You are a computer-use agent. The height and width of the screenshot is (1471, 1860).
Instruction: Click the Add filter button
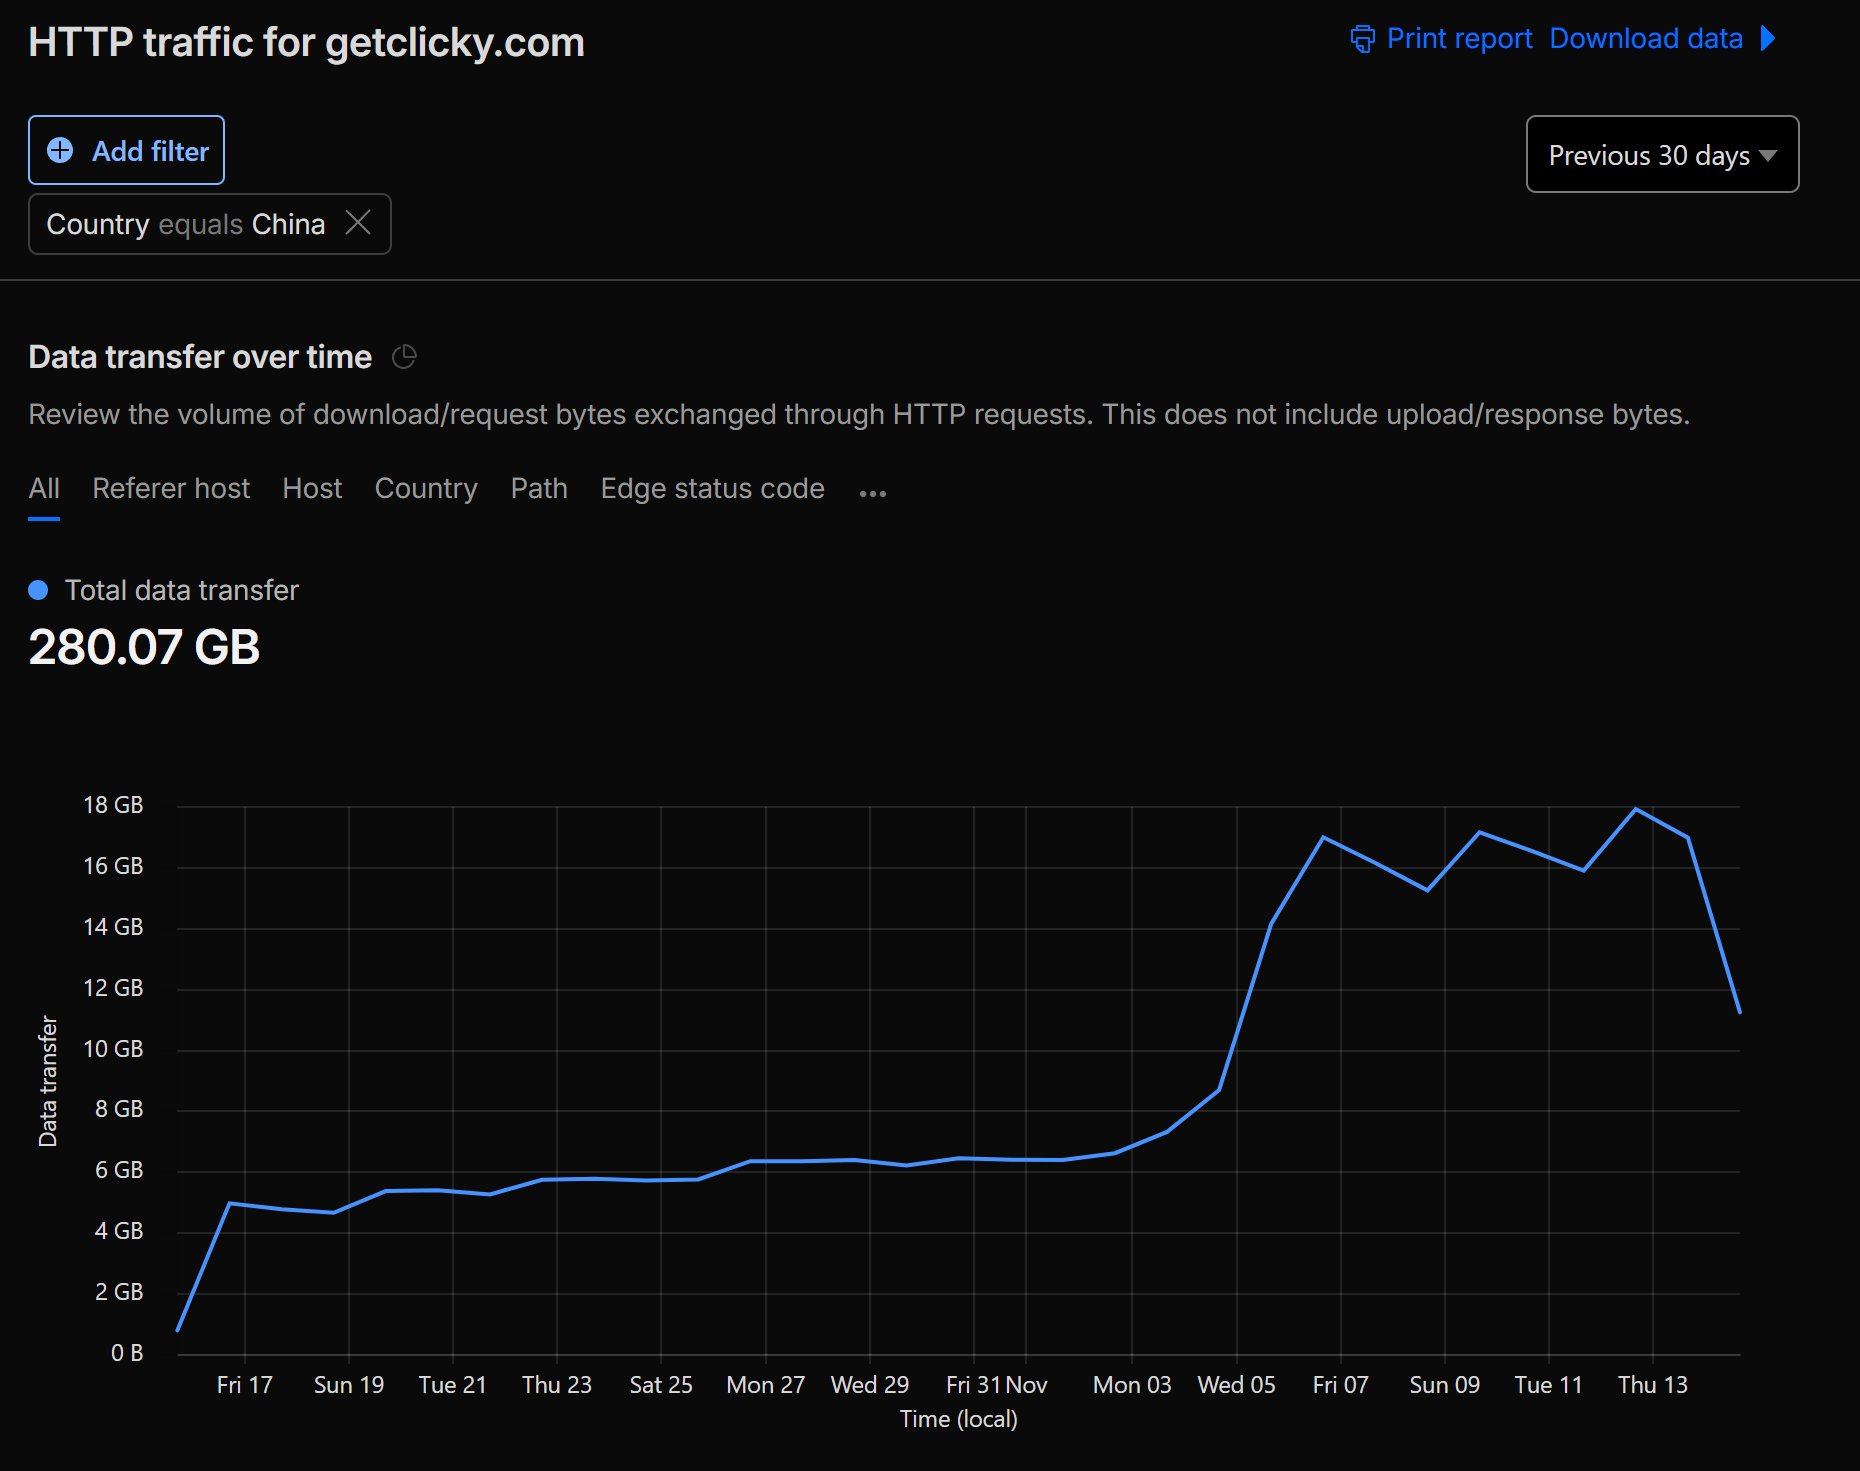tap(126, 150)
